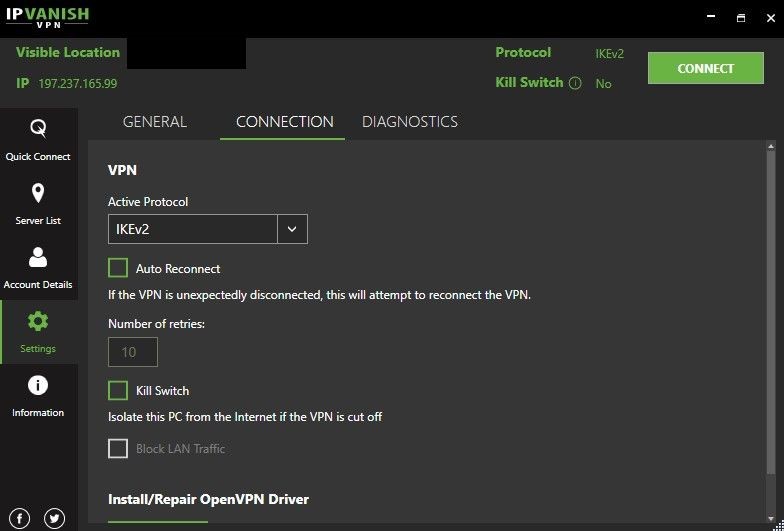Click the scrollbar down arrow
The image size is (784, 531).
pyautogui.click(x=770, y=518)
